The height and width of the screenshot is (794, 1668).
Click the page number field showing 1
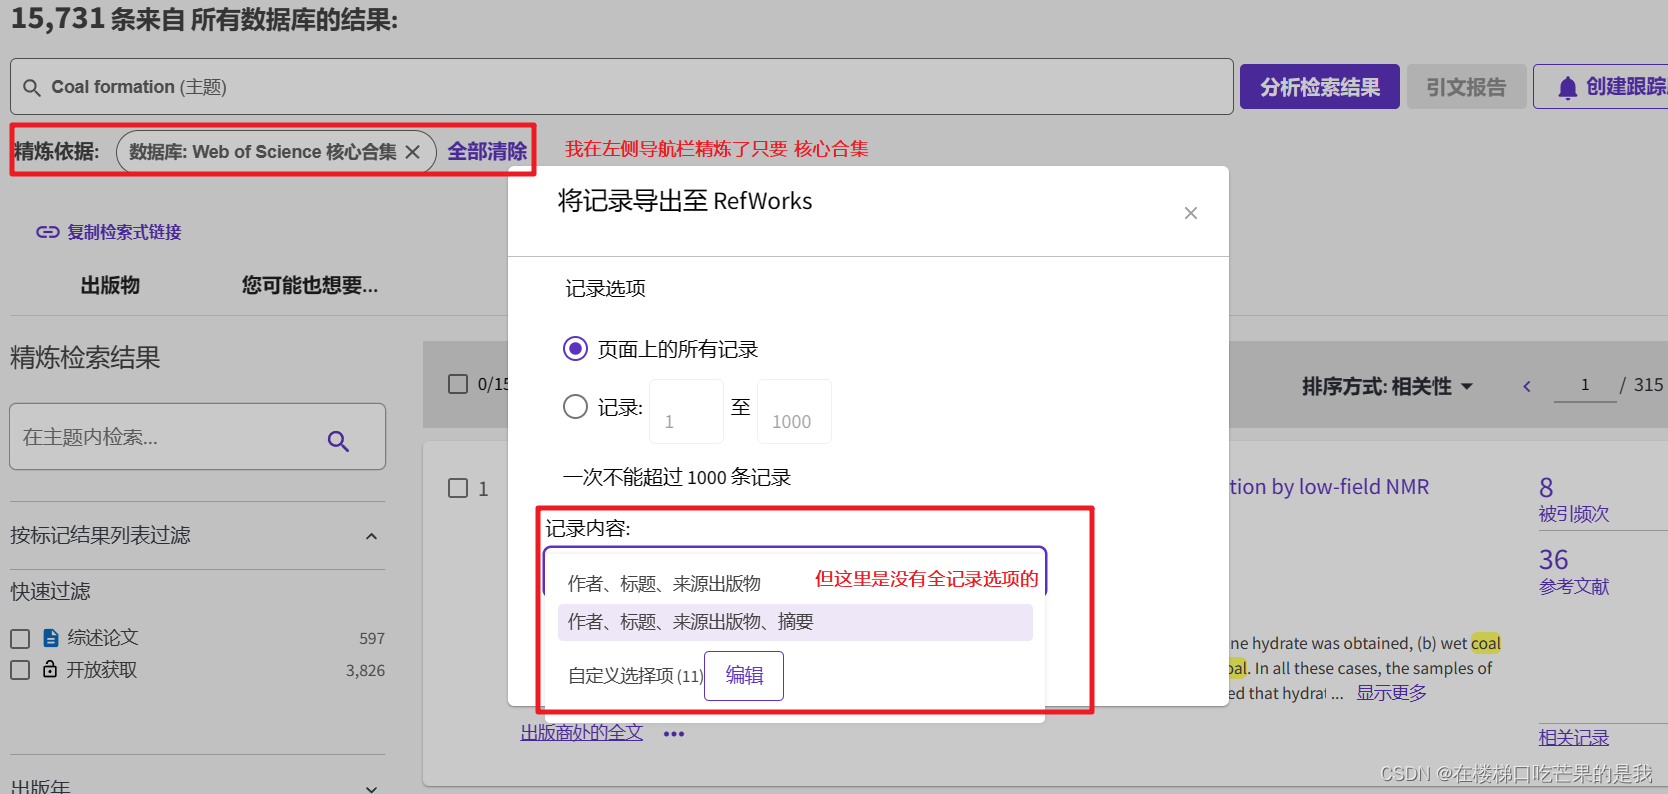[x=1585, y=385]
